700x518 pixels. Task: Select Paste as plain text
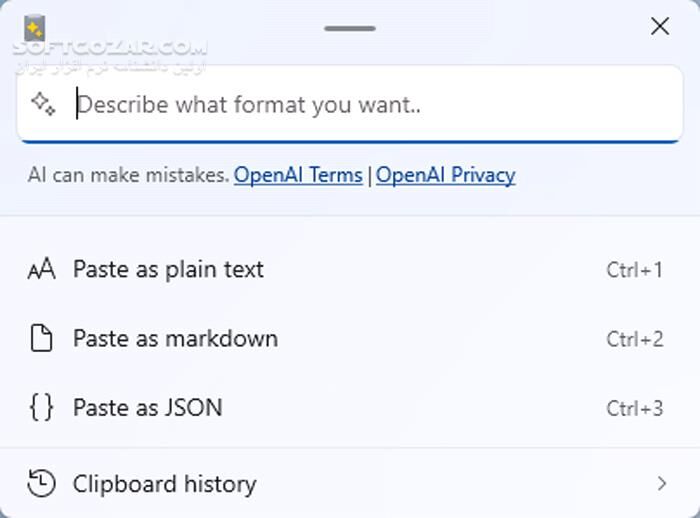pyautogui.click(x=168, y=270)
